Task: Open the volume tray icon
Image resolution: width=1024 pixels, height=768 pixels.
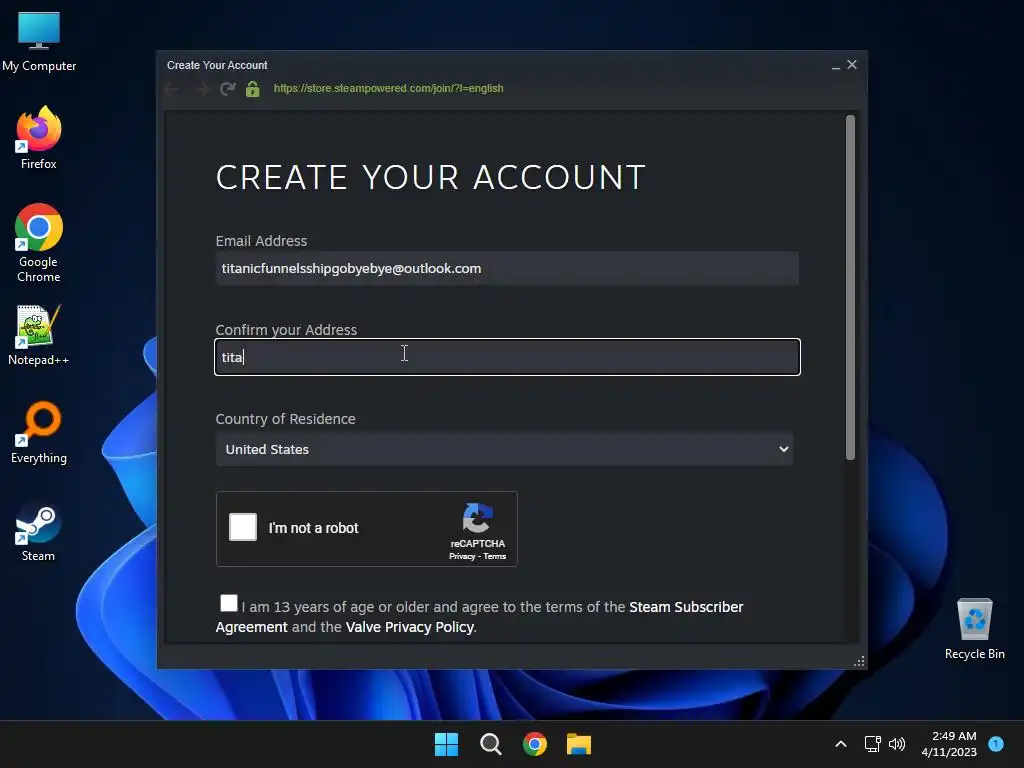Action: pos(897,744)
